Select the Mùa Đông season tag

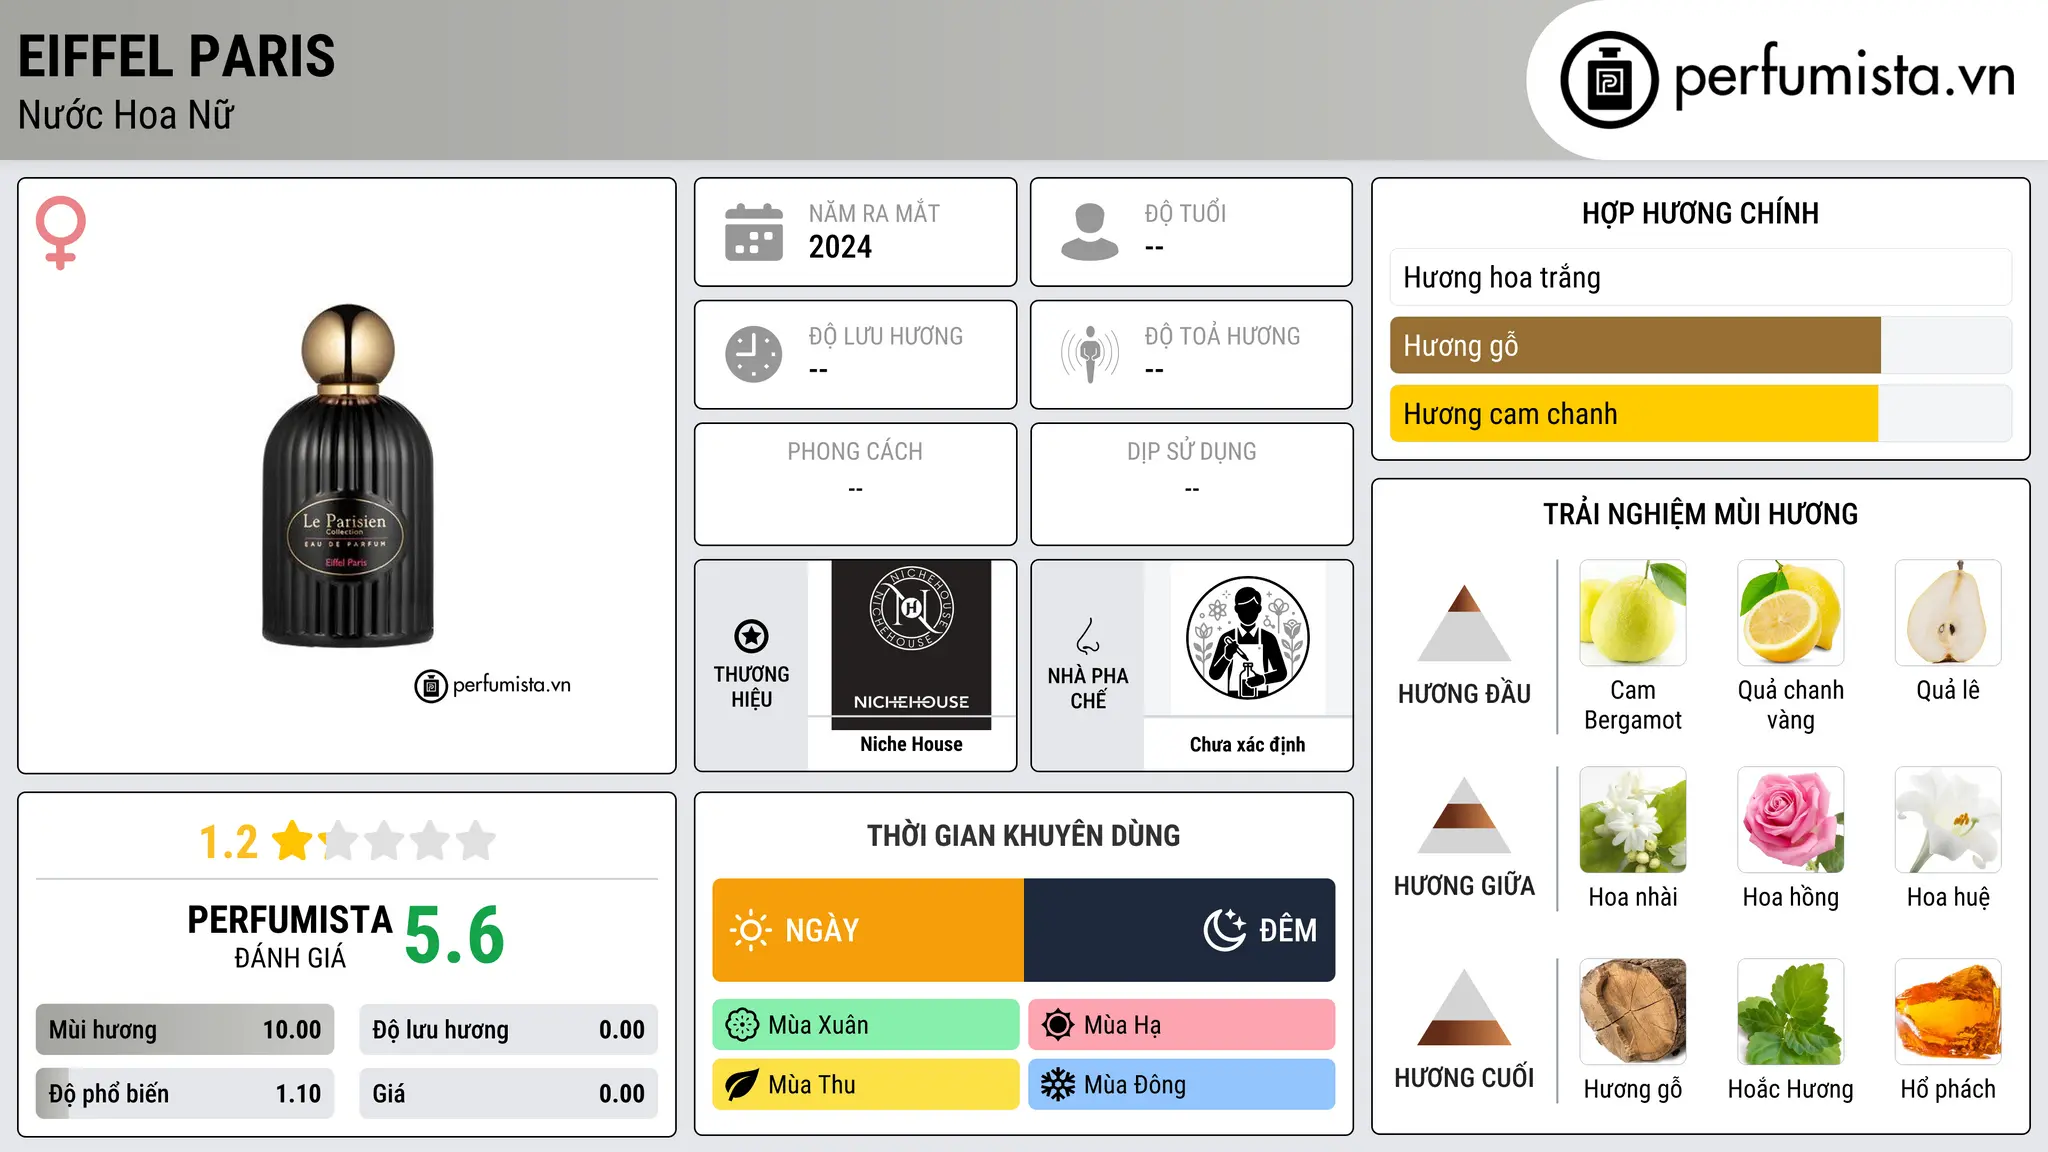pyautogui.click(x=1182, y=1085)
